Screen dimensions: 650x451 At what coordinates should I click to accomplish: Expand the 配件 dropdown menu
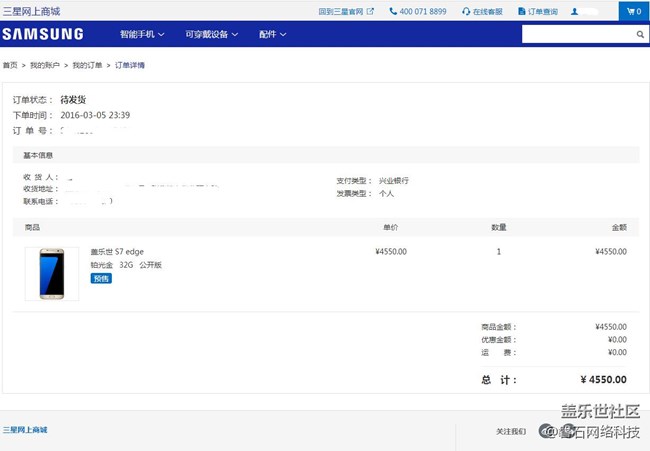(x=272, y=34)
